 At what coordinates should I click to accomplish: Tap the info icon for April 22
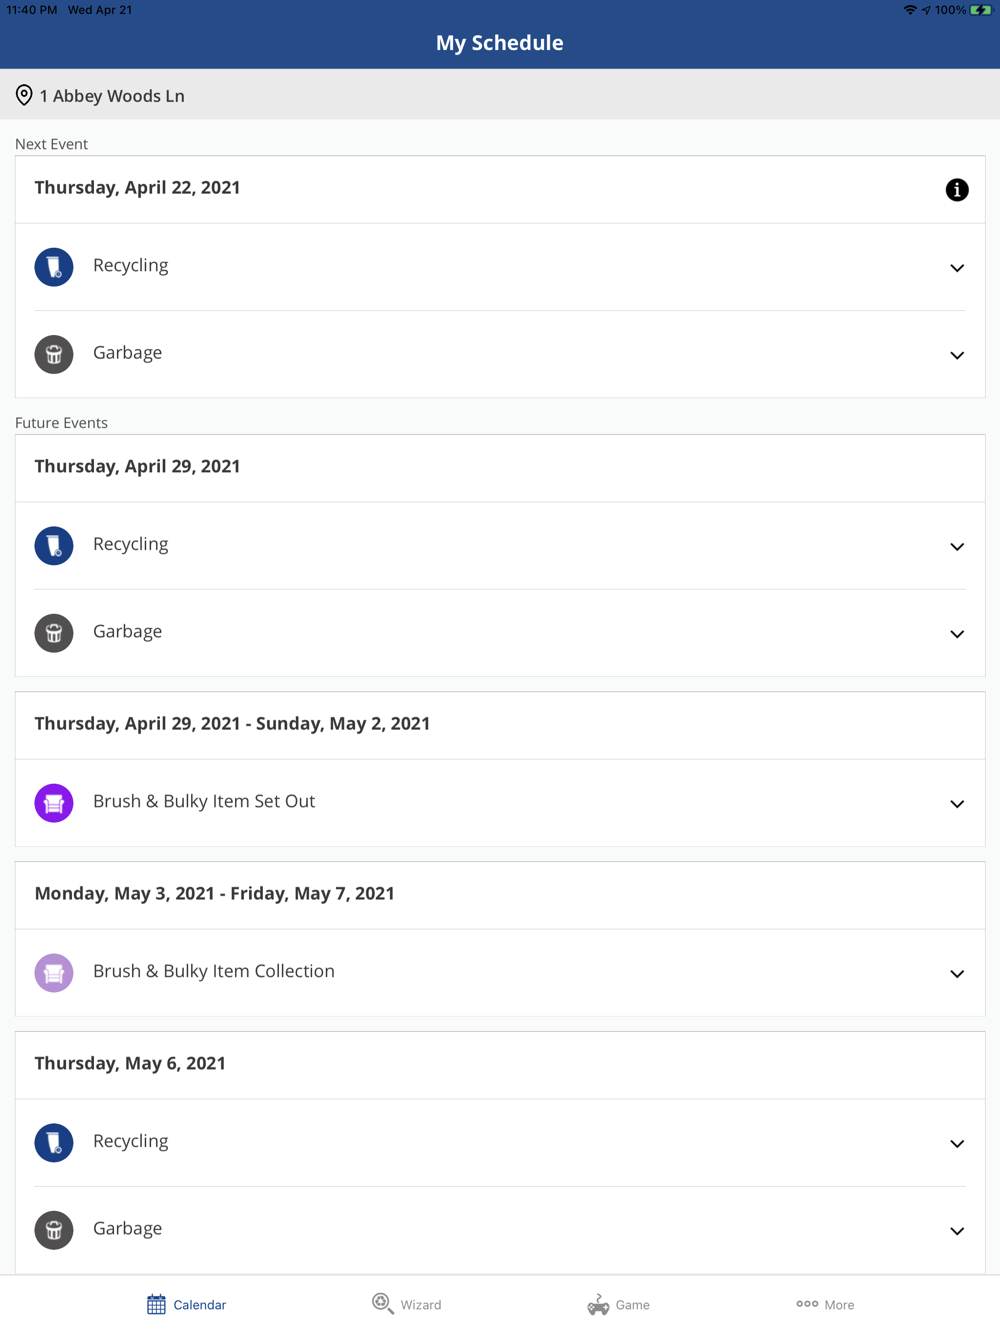[x=957, y=190]
